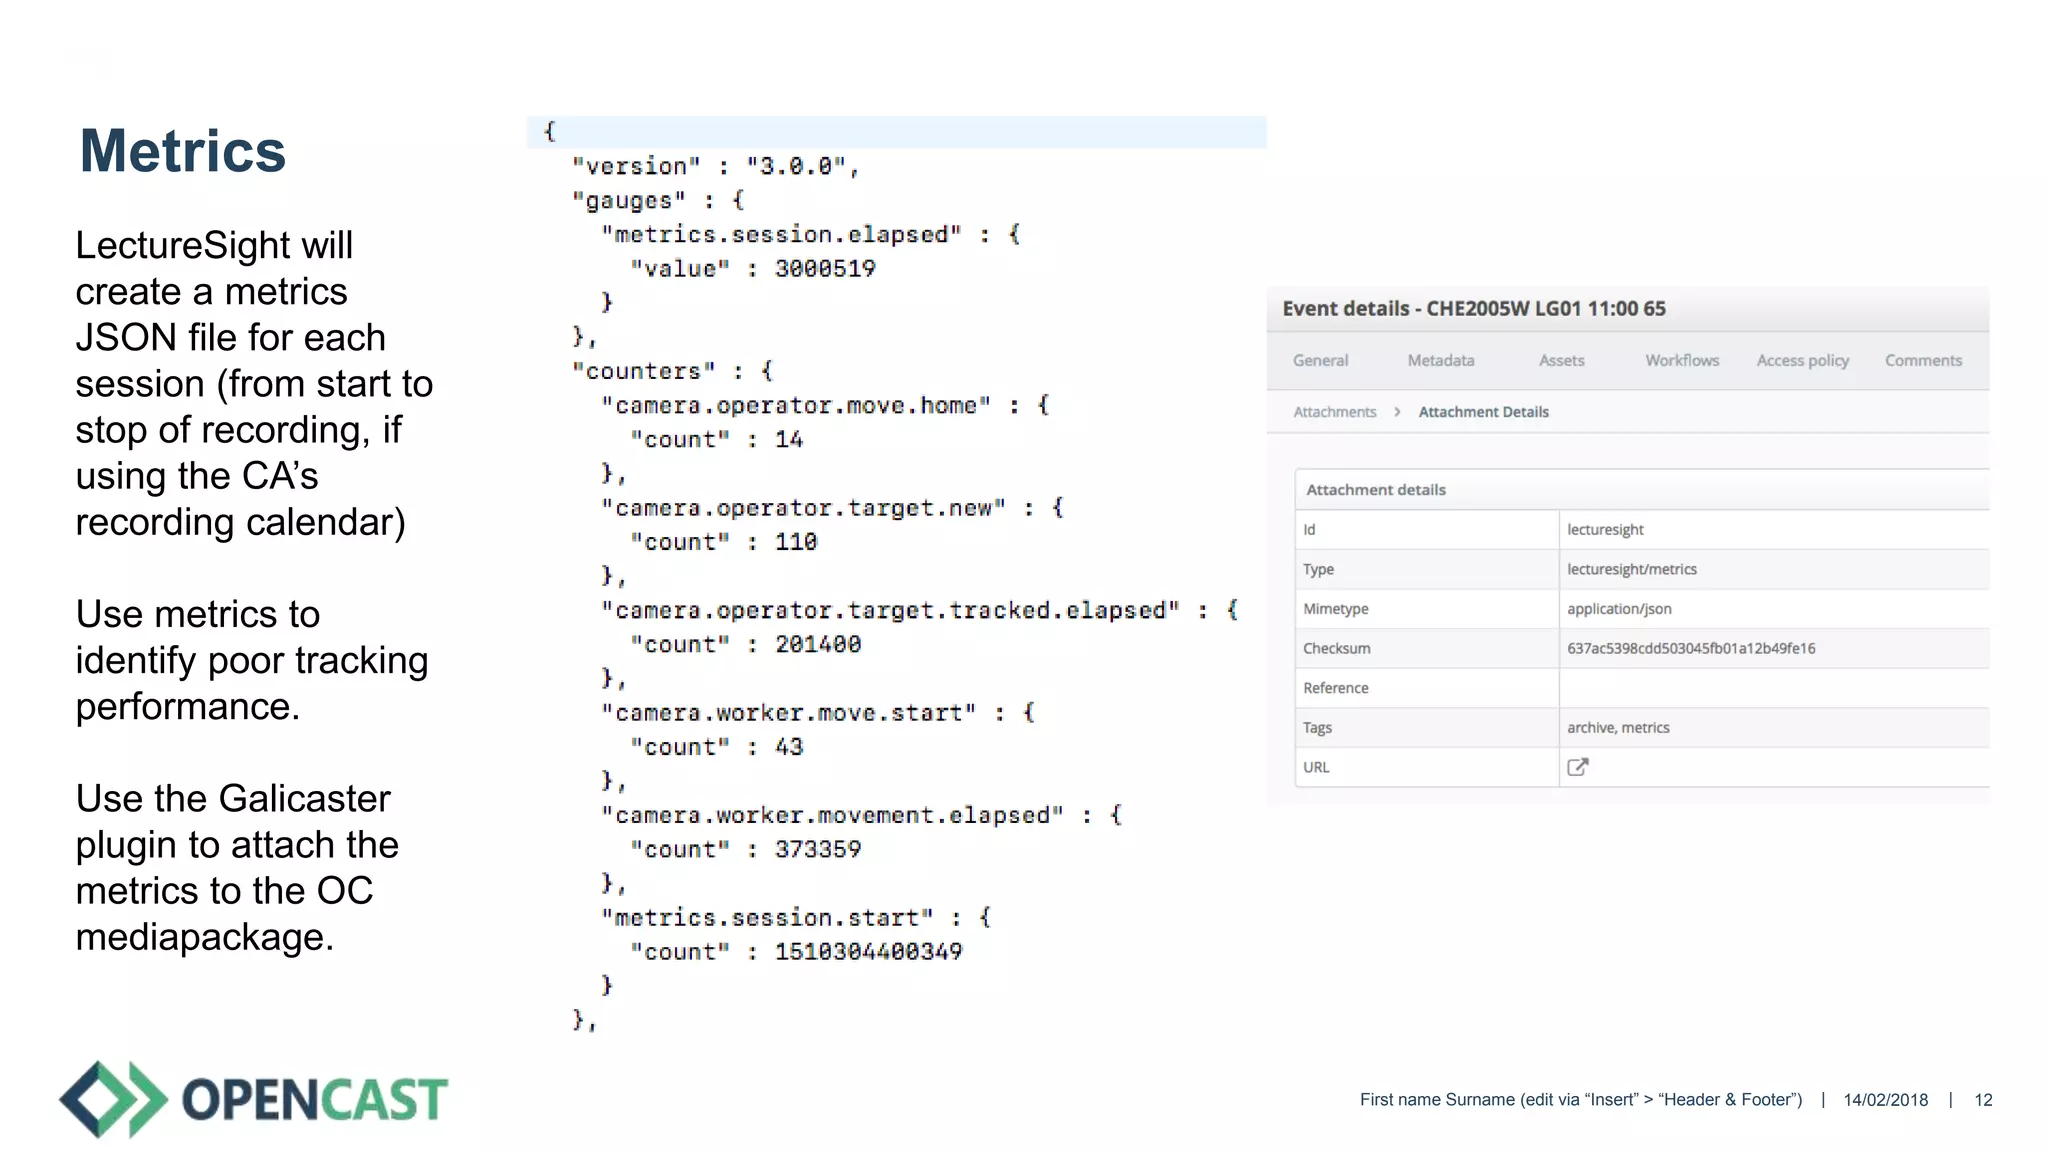Click the "camera.worker.movement.elapsed" key
Screen dimensions: 2048x1152
(x=831, y=816)
